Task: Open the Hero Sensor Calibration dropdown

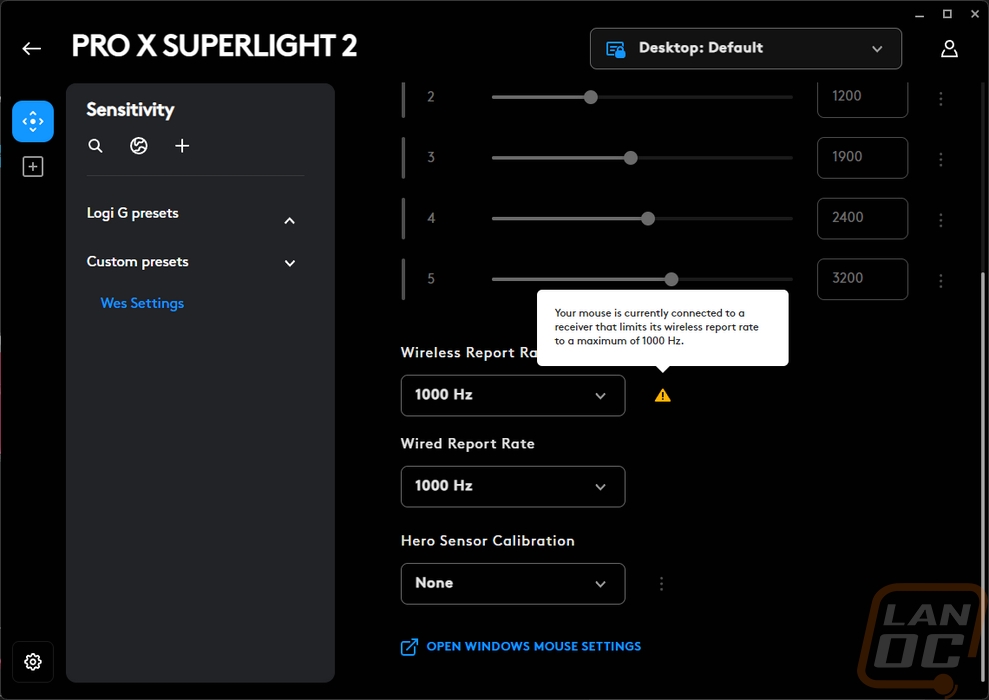Action: click(x=513, y=583)
